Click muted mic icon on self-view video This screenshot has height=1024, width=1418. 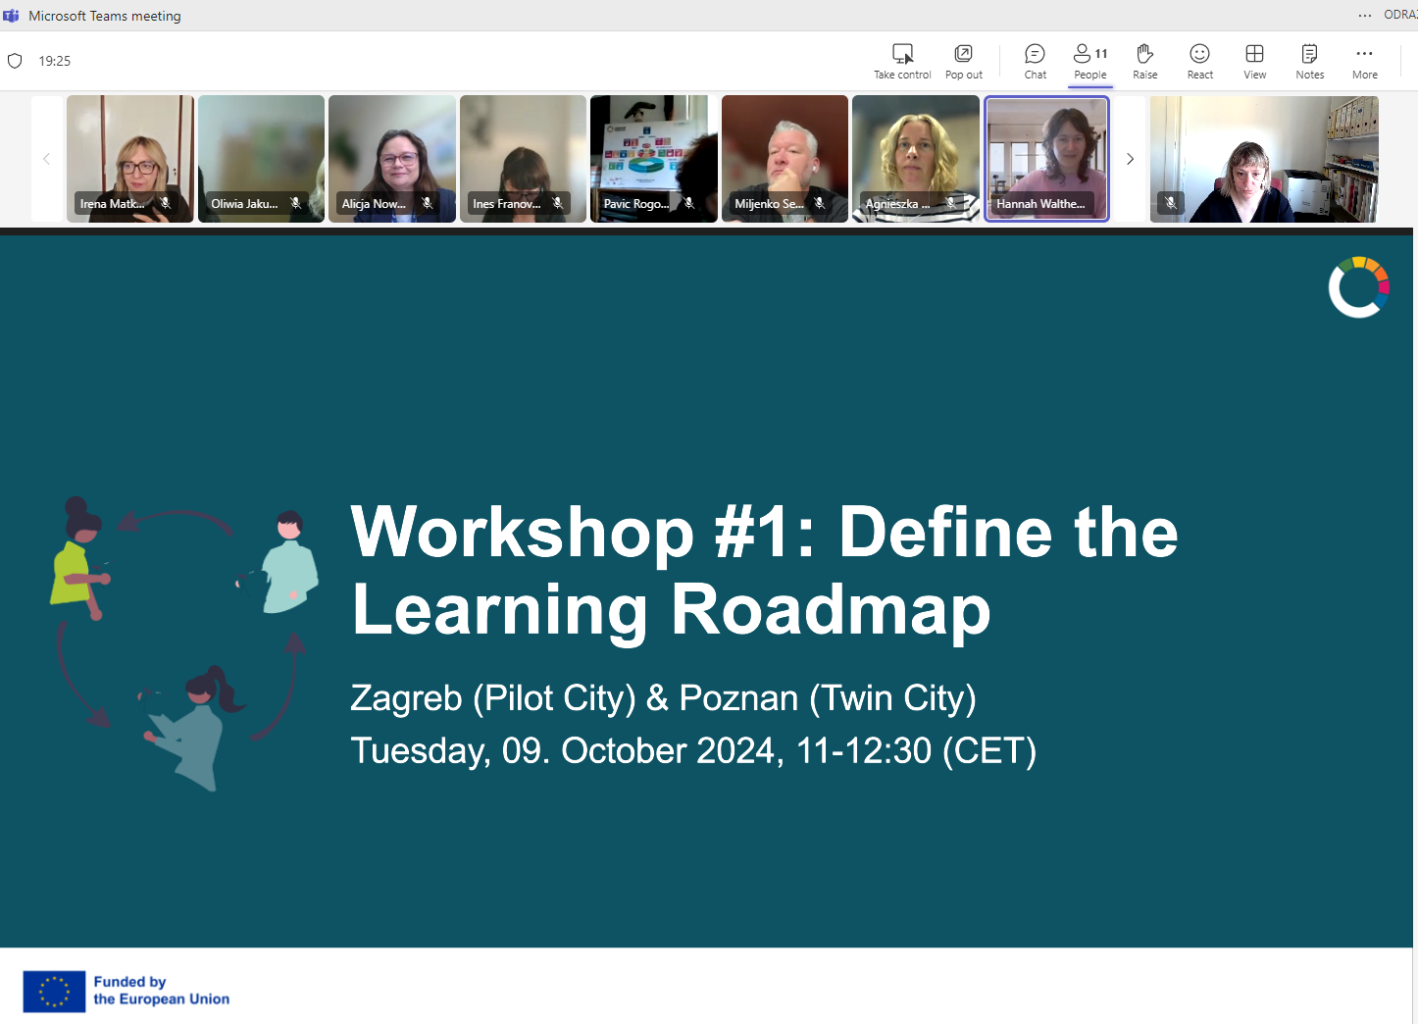pos(1171,203)
